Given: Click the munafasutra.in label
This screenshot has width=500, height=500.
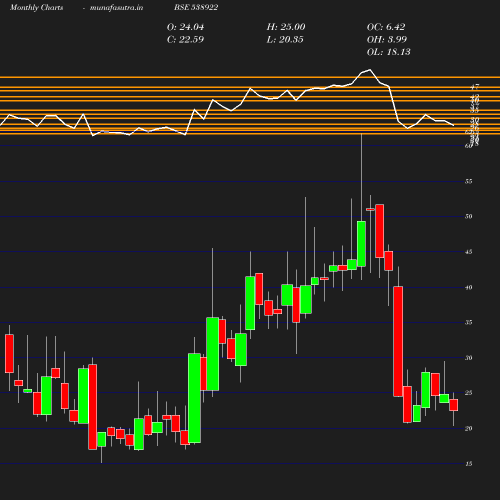Looking at the screenshot, I should pyautogui.click(x=116, y=7).
